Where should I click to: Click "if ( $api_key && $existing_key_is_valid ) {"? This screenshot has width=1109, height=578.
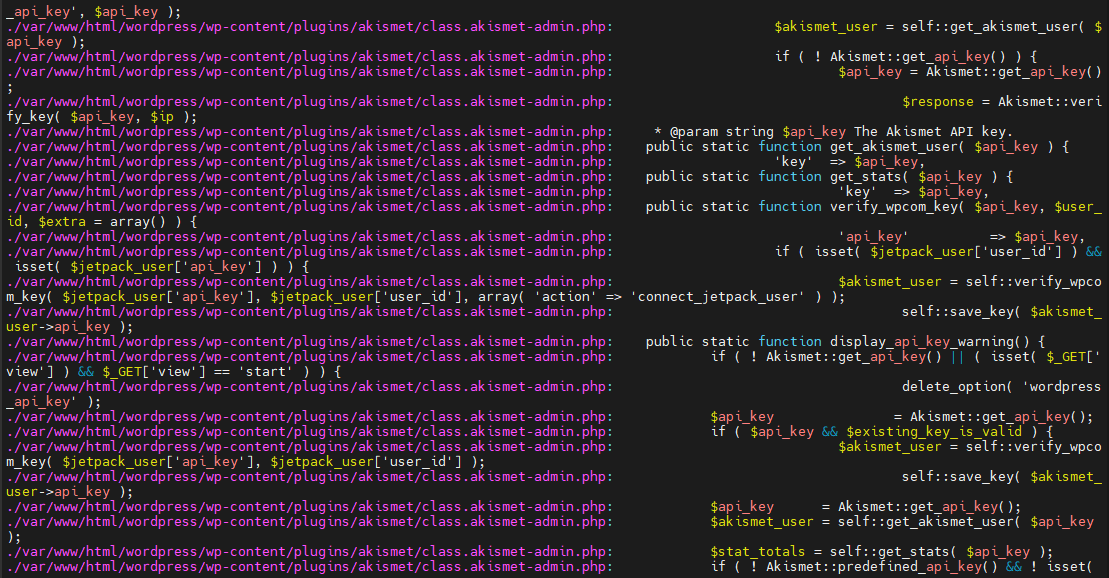click(882, 432)
